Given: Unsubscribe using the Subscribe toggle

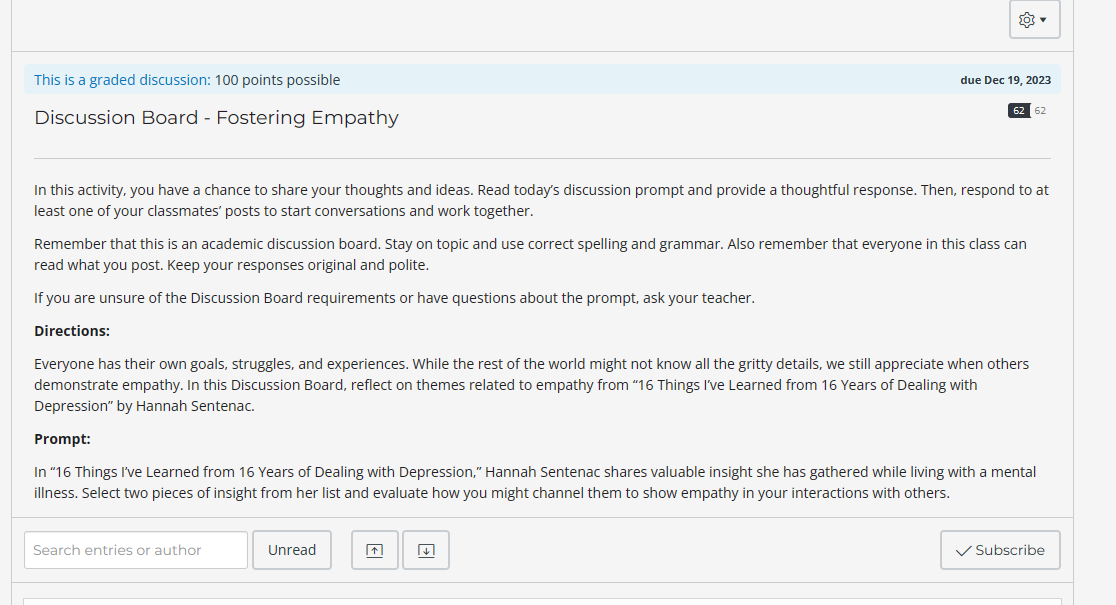Looking at the screenshot, I should (x=999, y=549).
